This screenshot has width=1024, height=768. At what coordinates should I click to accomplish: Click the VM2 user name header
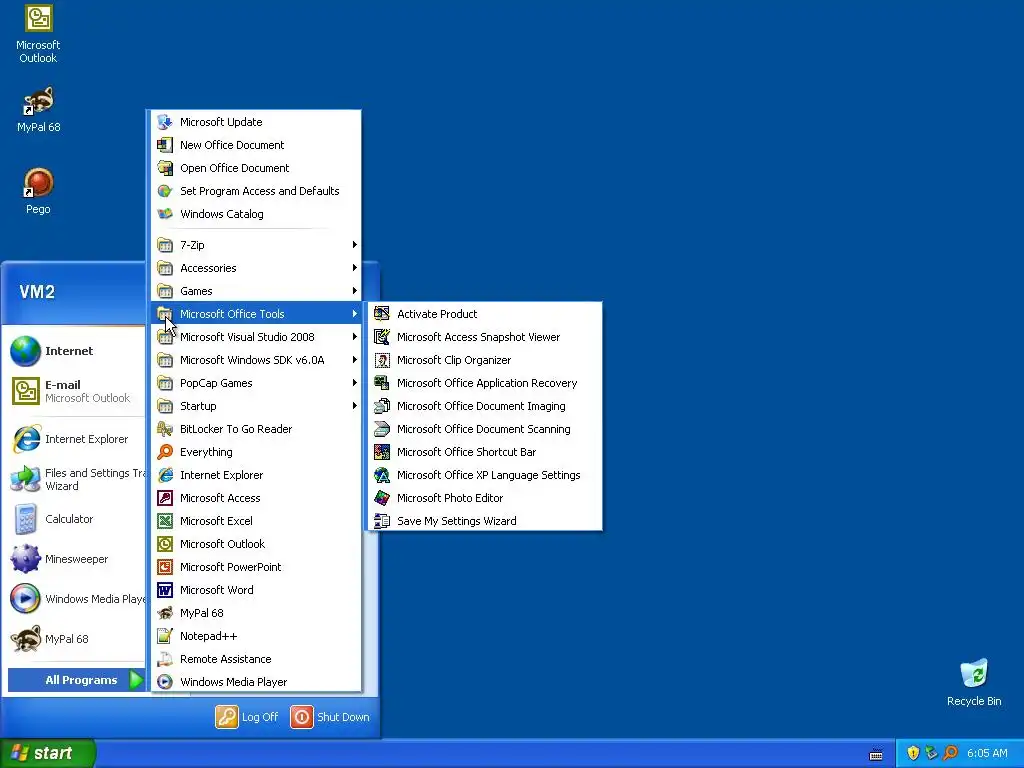click(x=37, y=292)
